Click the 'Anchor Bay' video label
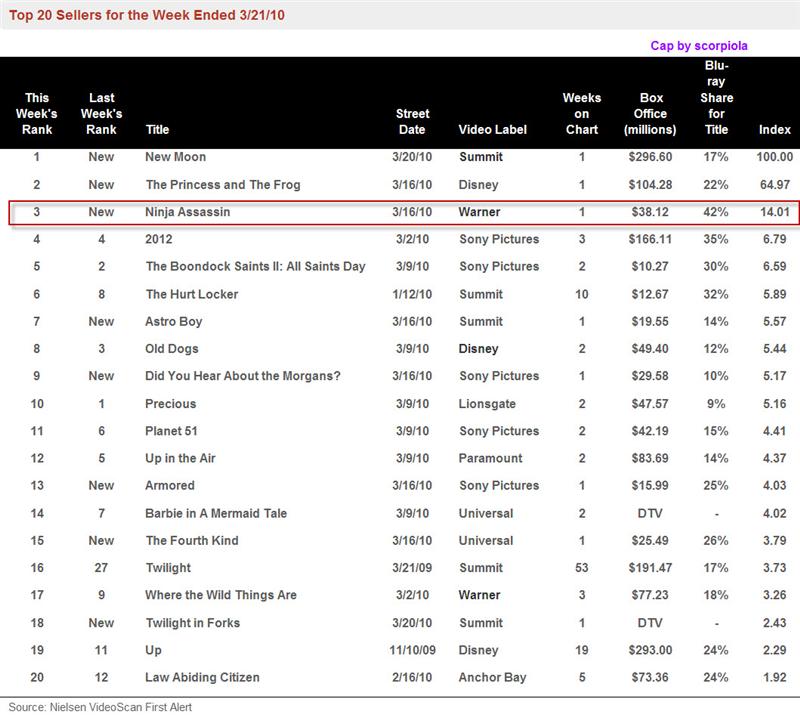The height and width of the screenshot is (717, 800). pyautogui.click(x=492, y=678)
